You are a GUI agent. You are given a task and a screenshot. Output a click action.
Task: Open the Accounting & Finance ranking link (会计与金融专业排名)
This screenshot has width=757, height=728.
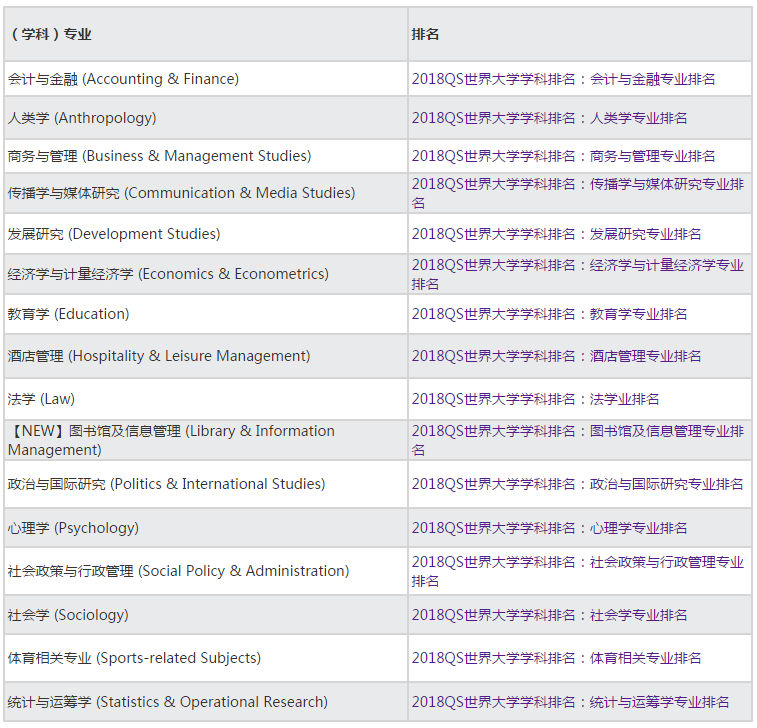[x=563, y=79]
